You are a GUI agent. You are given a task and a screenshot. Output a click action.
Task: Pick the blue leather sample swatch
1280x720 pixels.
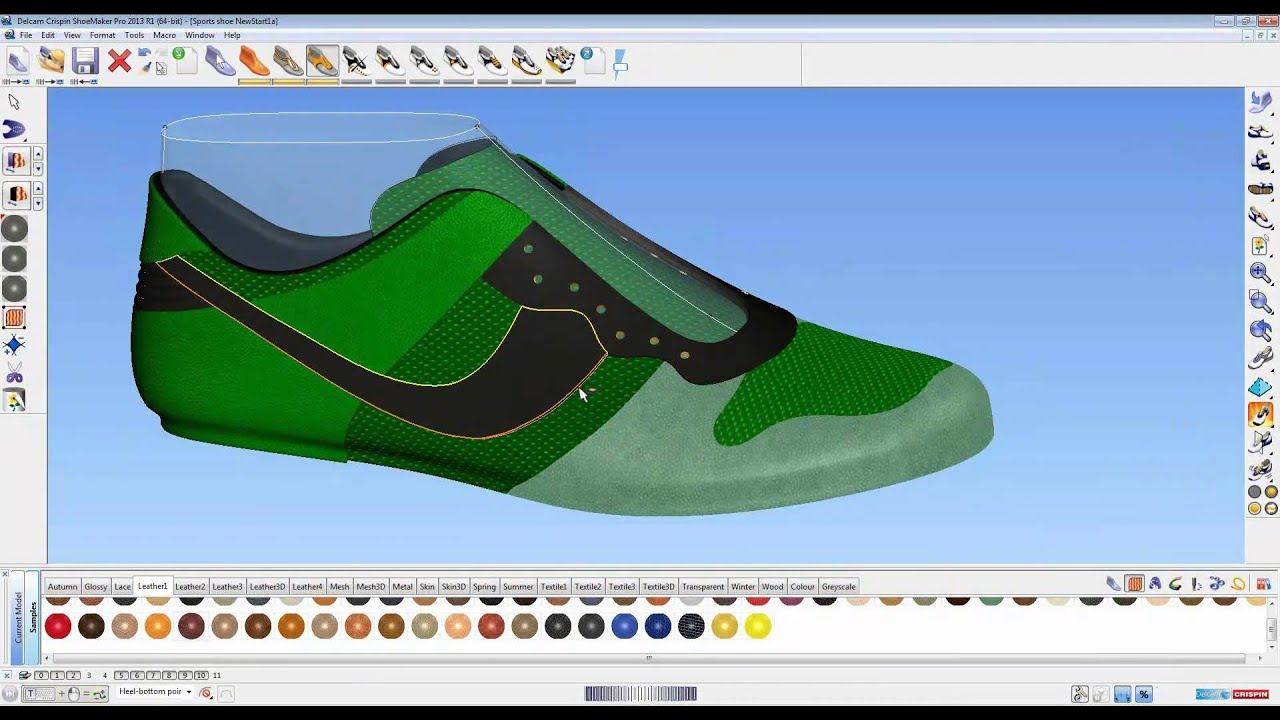click(x=624, y=627)
